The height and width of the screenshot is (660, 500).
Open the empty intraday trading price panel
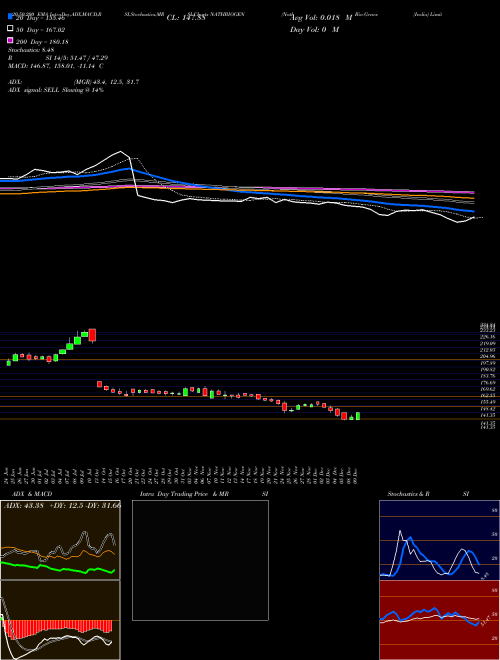click(x=200, y=560)
